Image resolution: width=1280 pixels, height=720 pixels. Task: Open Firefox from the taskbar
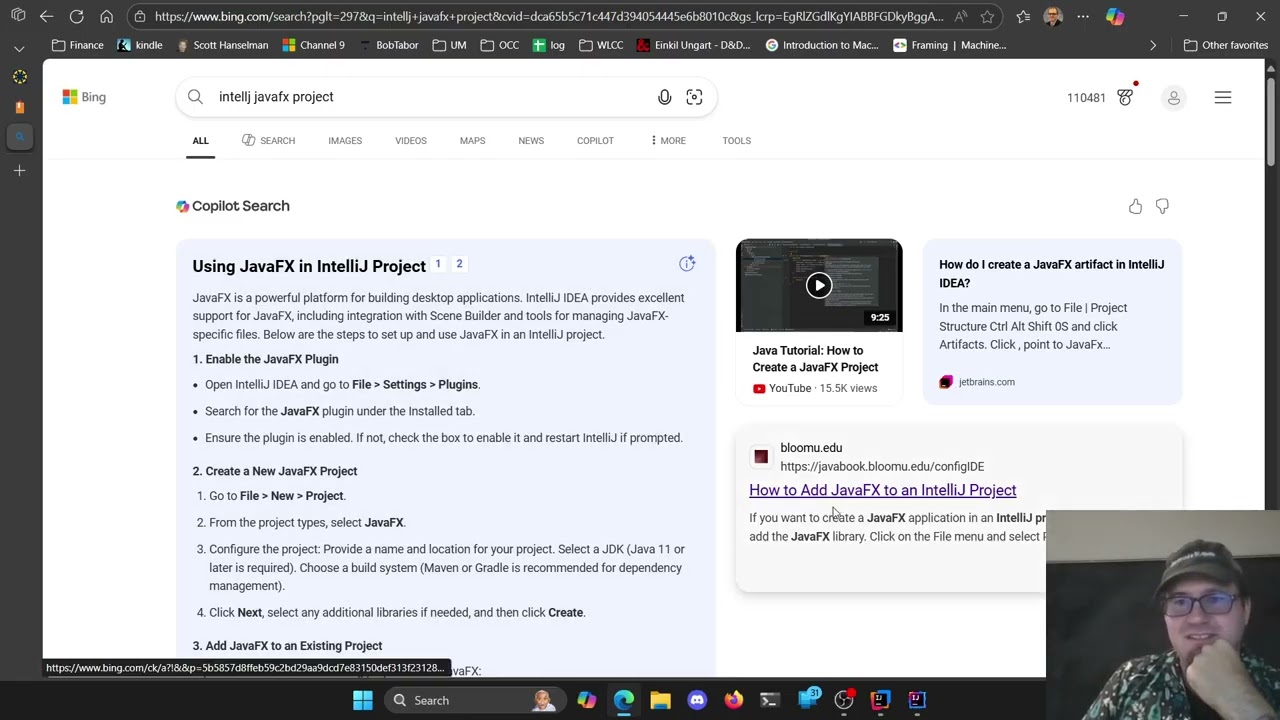pos(734,700)
